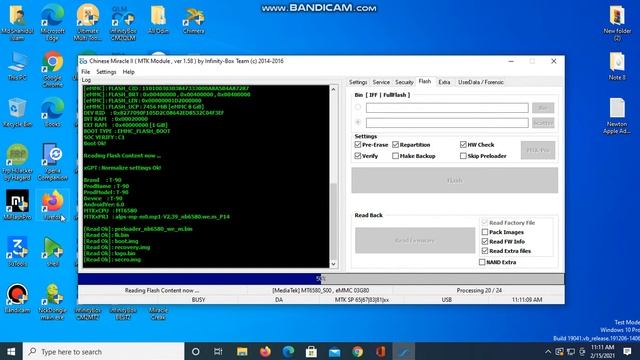Switch to the Security tab
640x360 pixels.
tap(404, 82)
